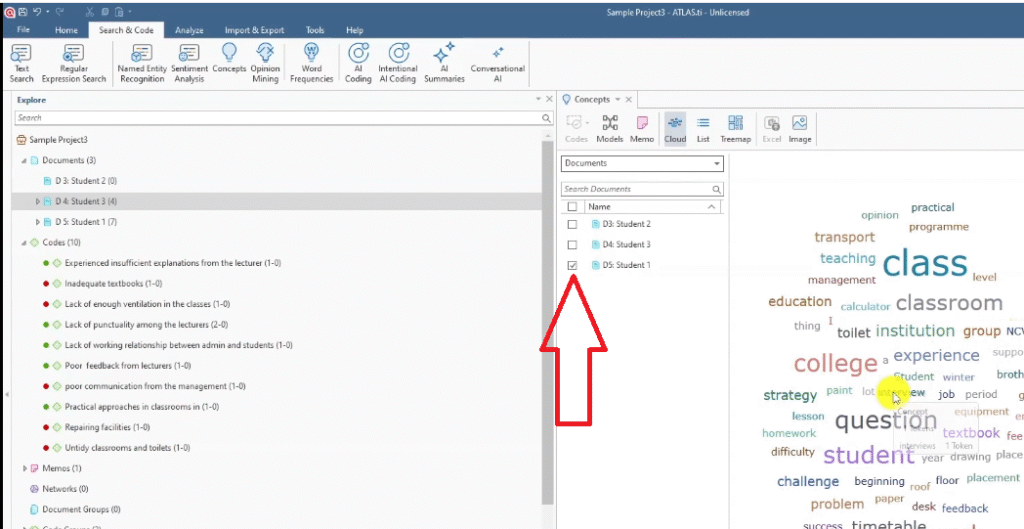
Task: Expand D 5: Student 1 document node
Action: (38, 222)
